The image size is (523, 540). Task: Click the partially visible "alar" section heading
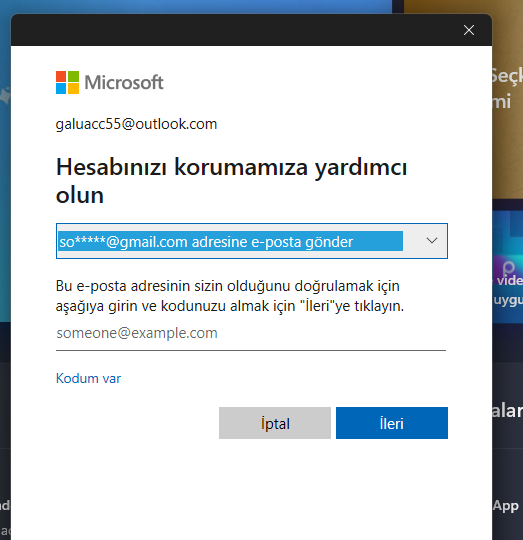click(x=508, y=411)
